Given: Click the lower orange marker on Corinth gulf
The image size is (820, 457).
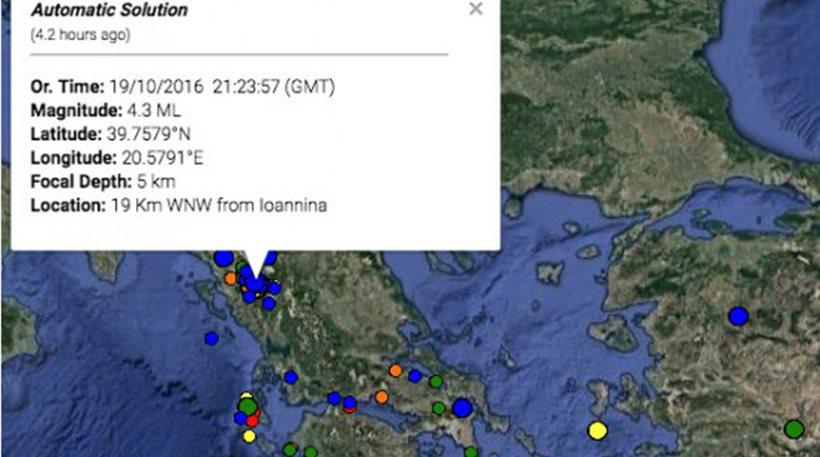Looking at the screenshot, I should click(x=382, y=397).
